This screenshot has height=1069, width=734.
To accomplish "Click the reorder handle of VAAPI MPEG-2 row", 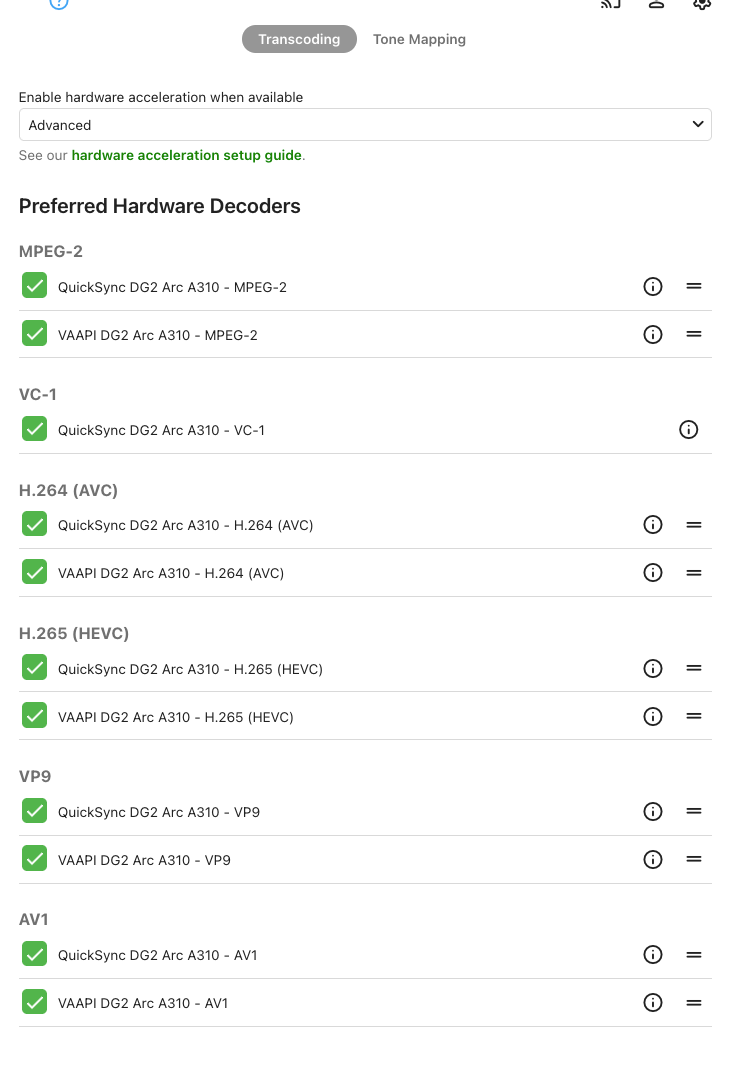I will coord(693,334).
